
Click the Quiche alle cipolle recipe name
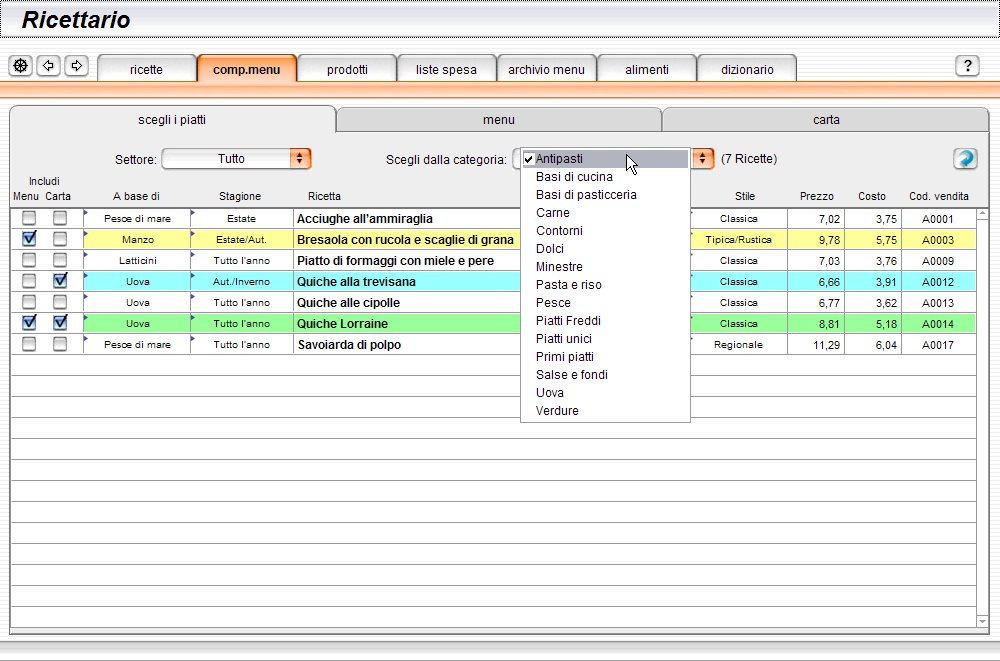(348, 303)
